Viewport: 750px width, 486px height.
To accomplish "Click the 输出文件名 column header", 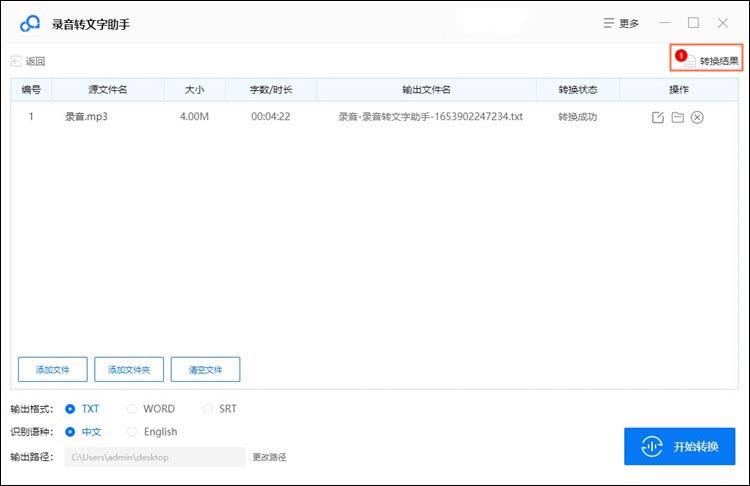I will (426, 89).
